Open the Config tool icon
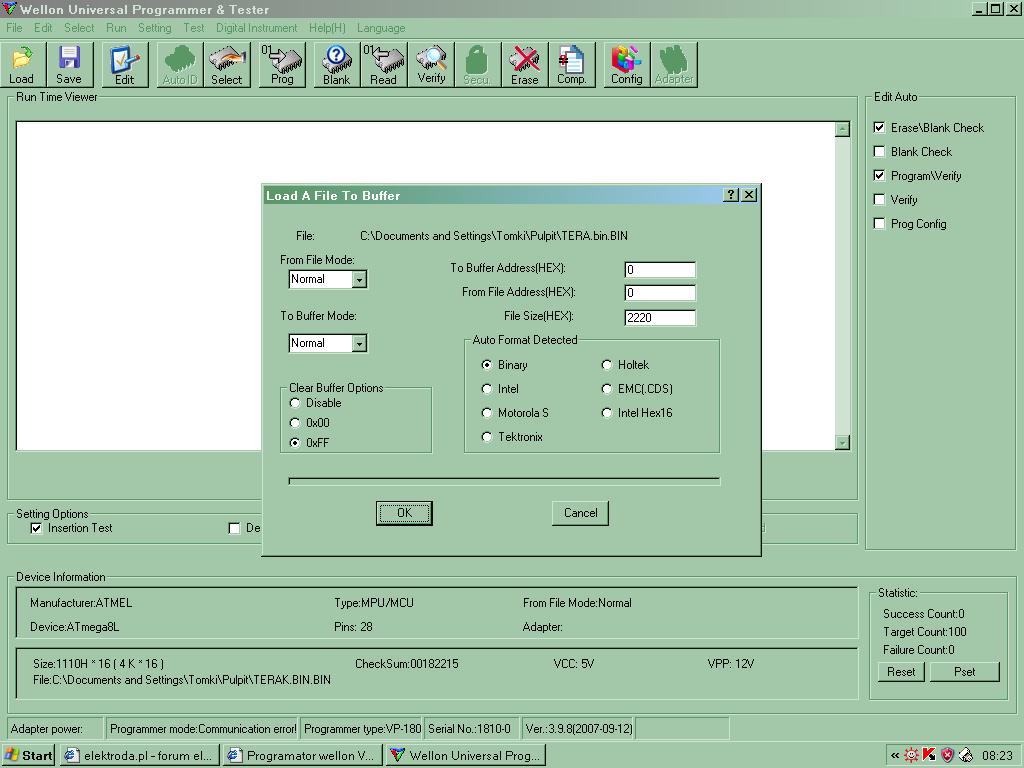This screenshot has width=1024, height=768. [626, 64]
